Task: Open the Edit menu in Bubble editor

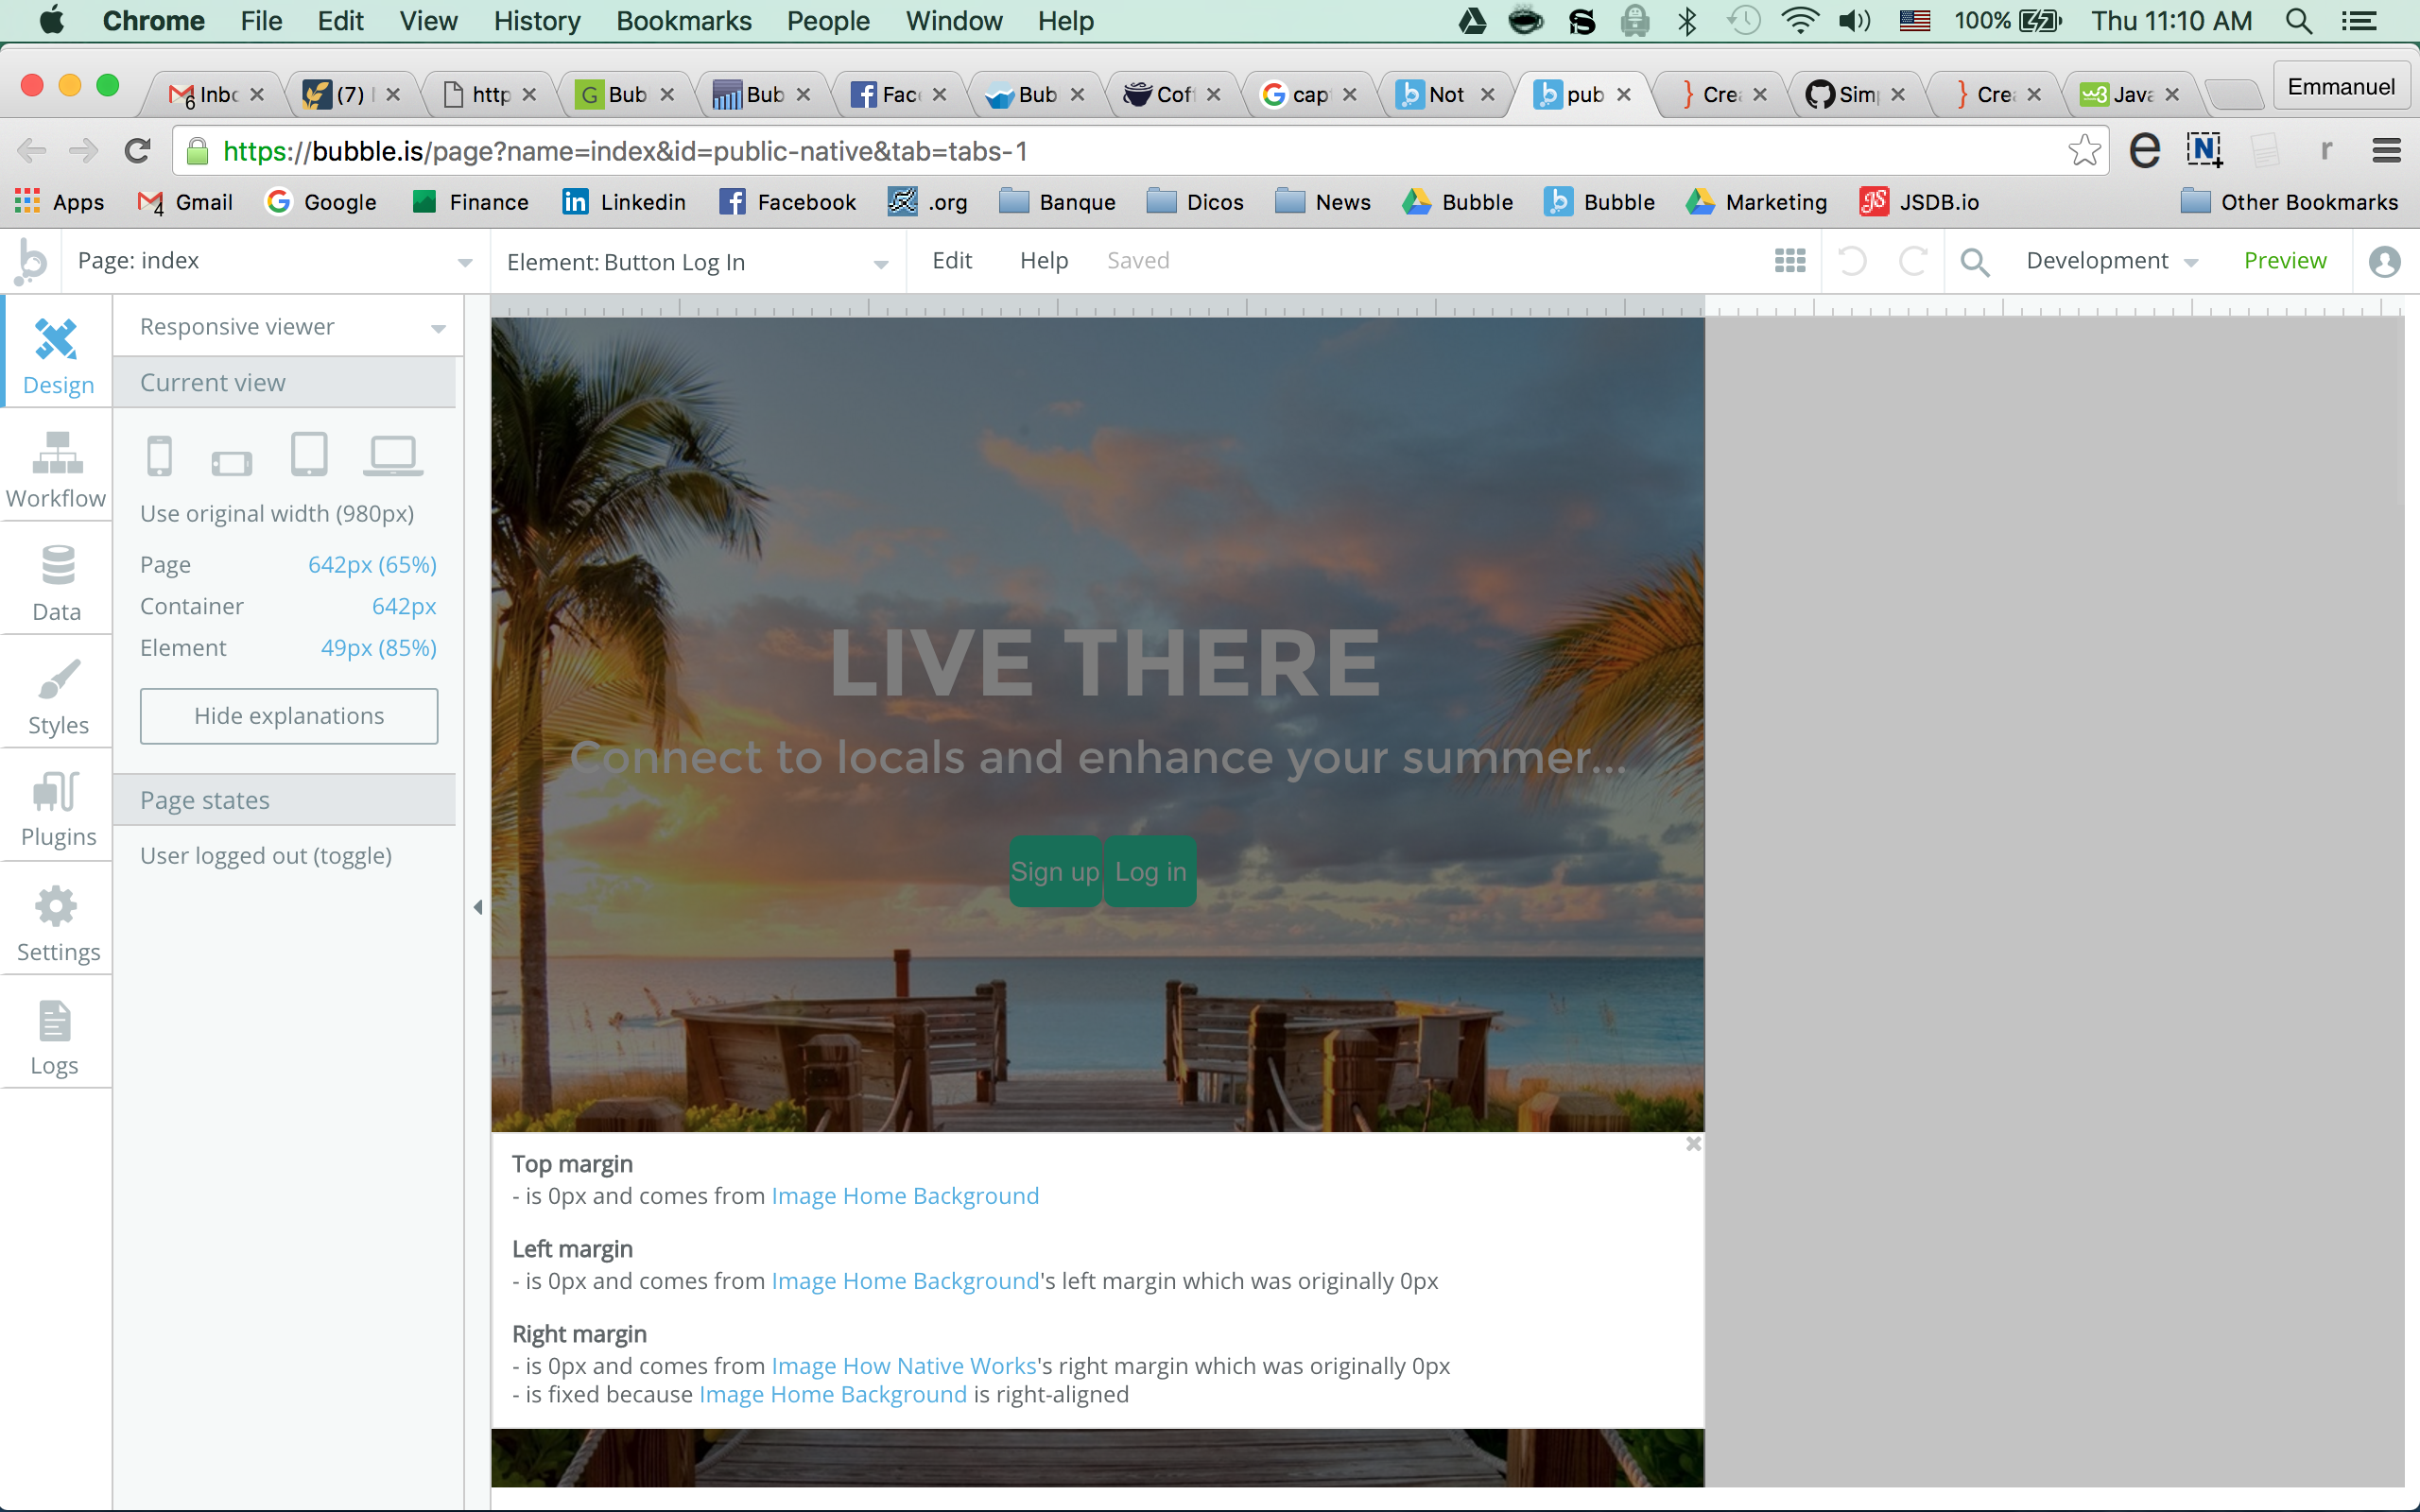Action: [951, 261]
